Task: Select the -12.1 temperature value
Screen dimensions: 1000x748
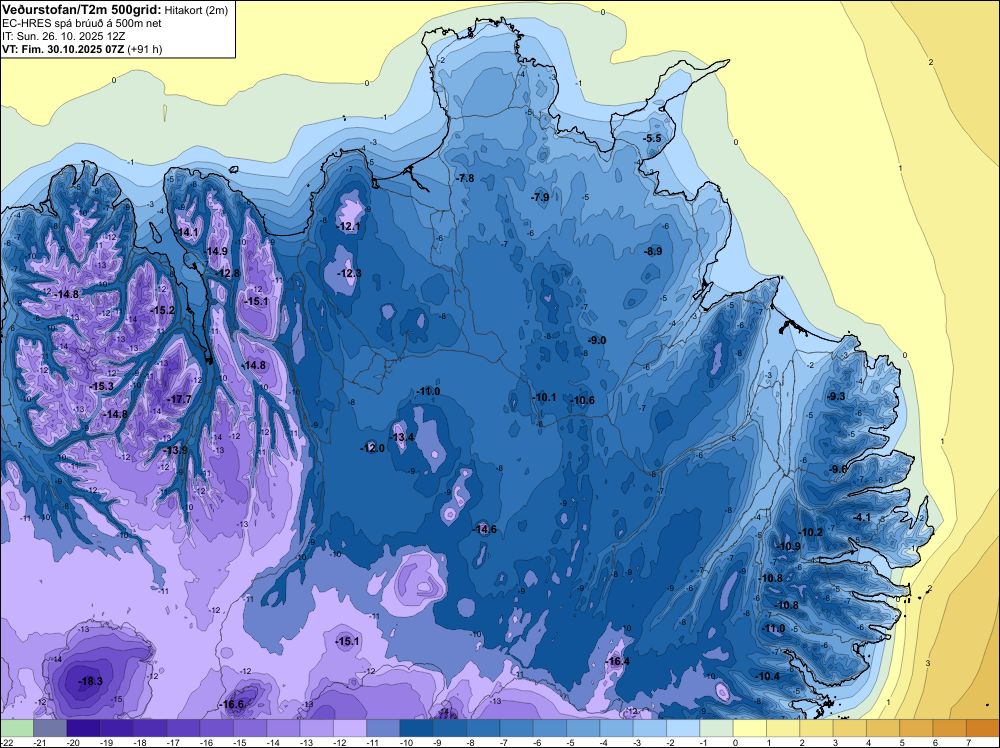Action: tap(349, 226)
